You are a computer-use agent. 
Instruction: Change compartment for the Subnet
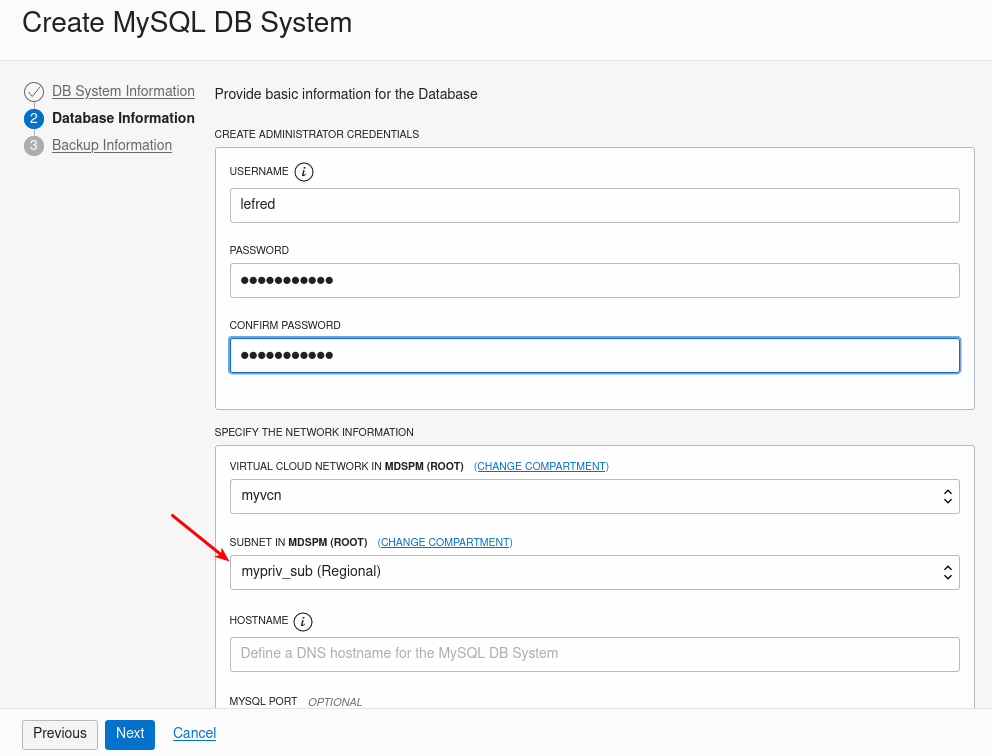point(445,542)
